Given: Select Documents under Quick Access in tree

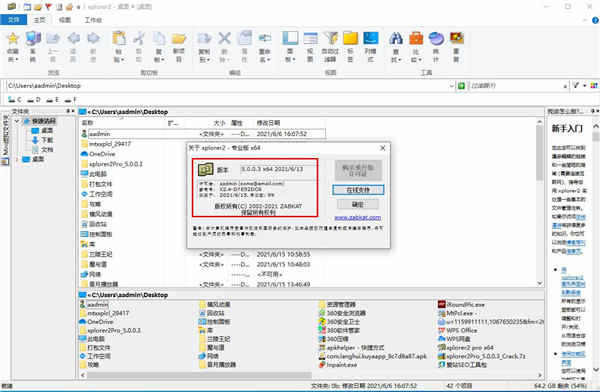Looking at the screenshot, I should [42, 150].
